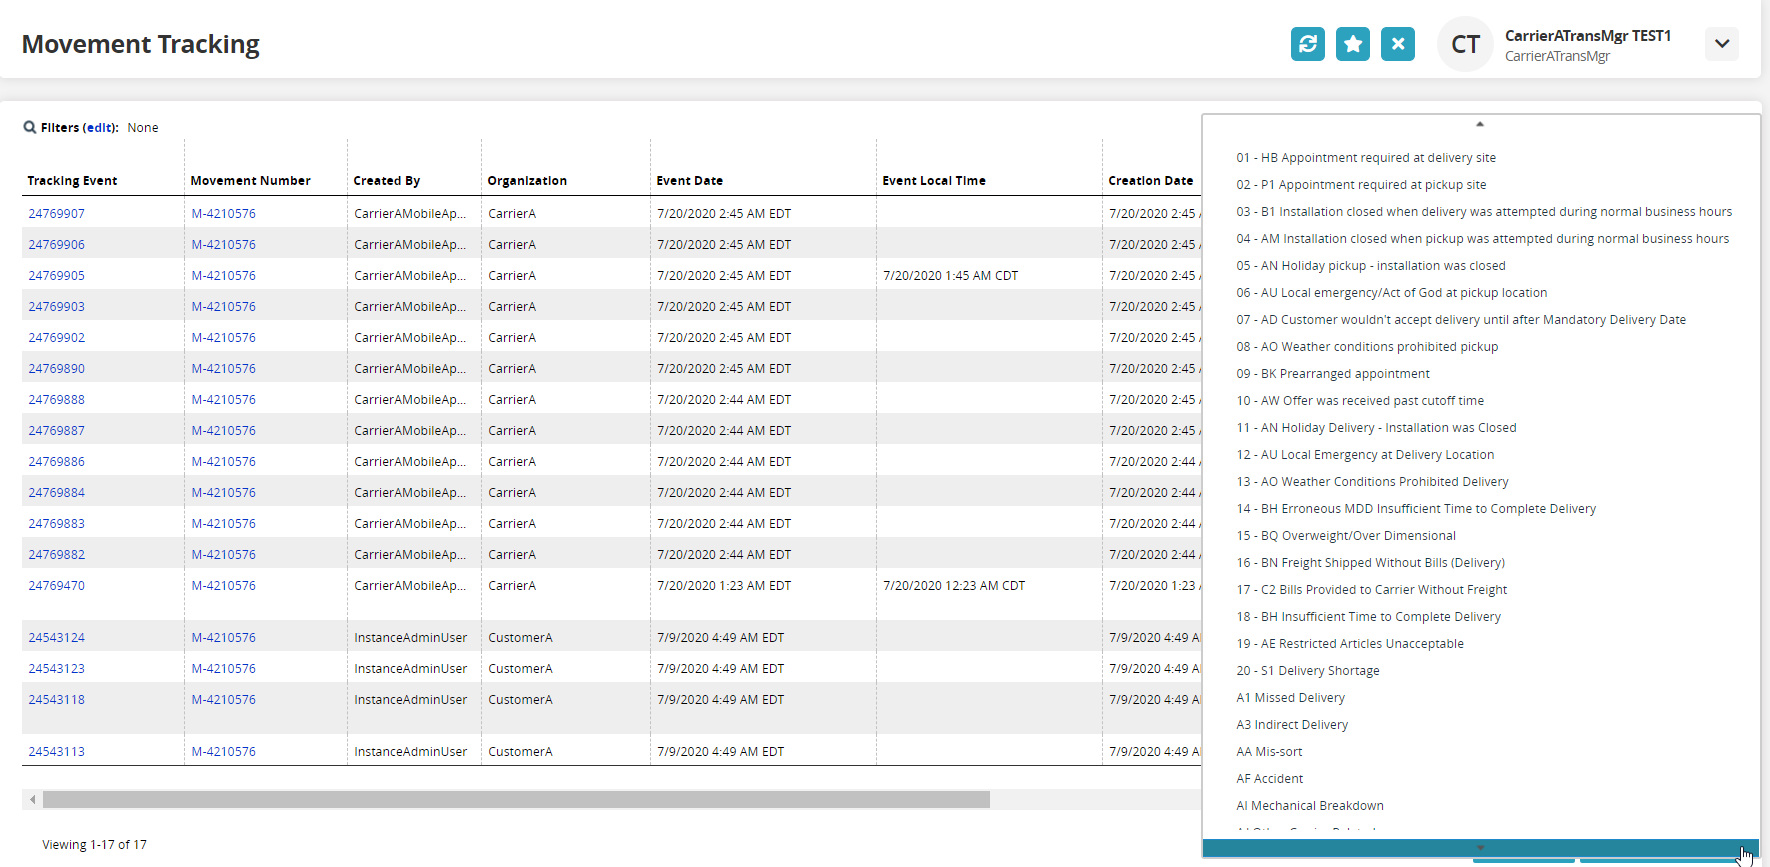Pick '11 - AN Holiday Delivery - Installation was Closed'
The height and width of the screenshot is (867, 1770).
click(1376, 428)
